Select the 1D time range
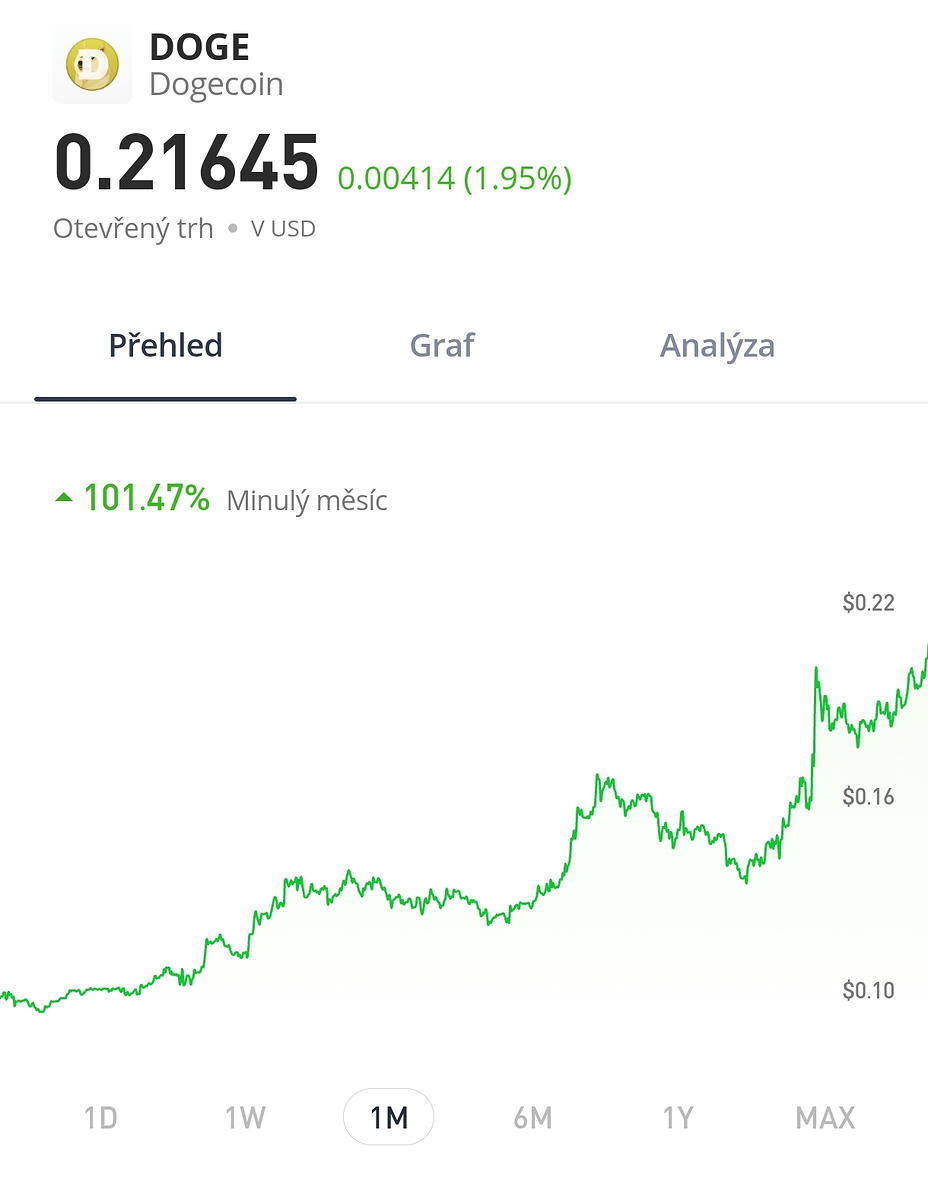928x1200 pixels. coord(101,1117)
